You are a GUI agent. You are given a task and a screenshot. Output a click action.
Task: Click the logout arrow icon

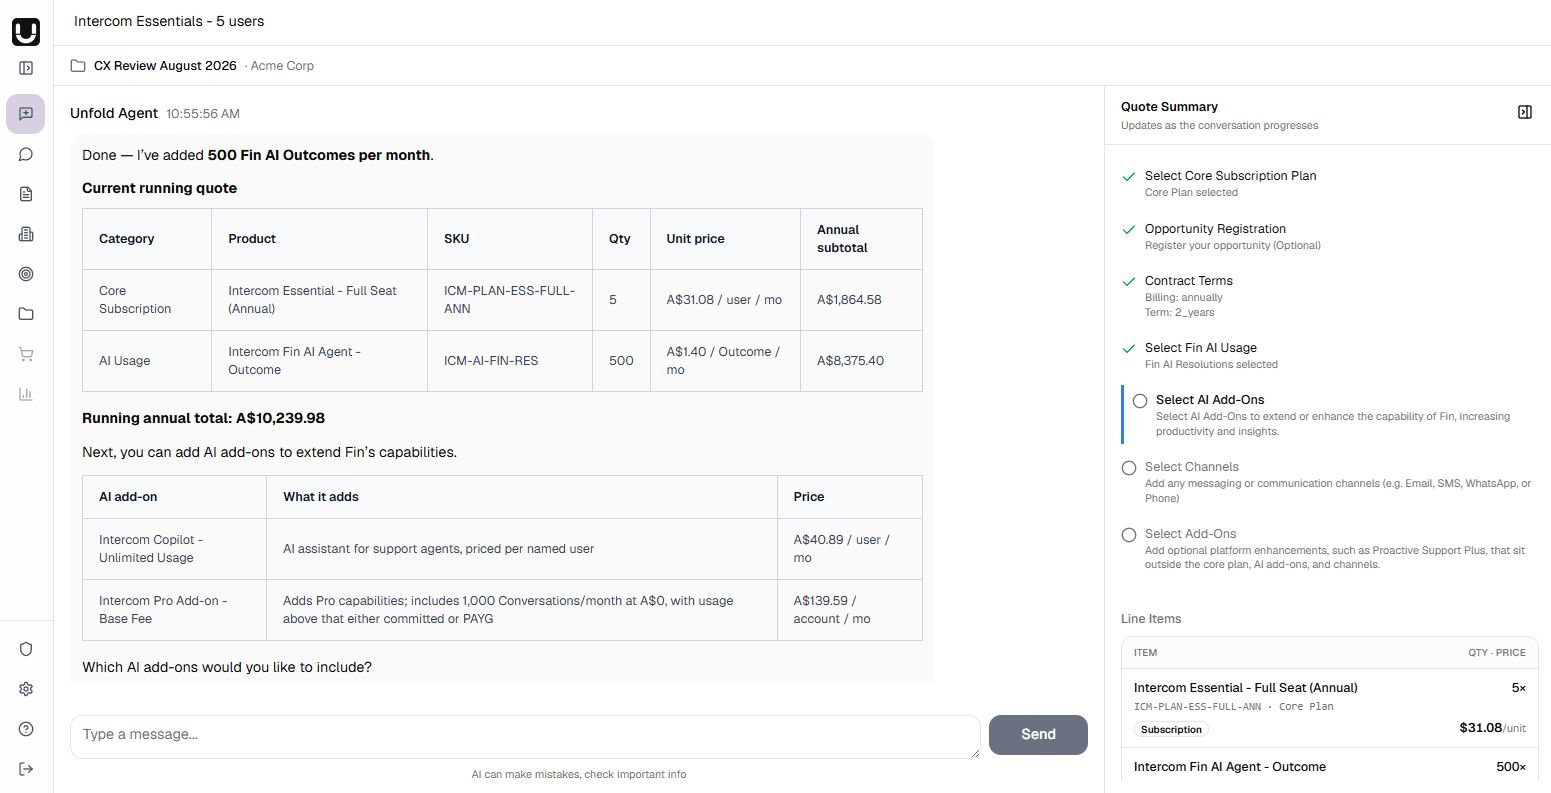point(26,769)
